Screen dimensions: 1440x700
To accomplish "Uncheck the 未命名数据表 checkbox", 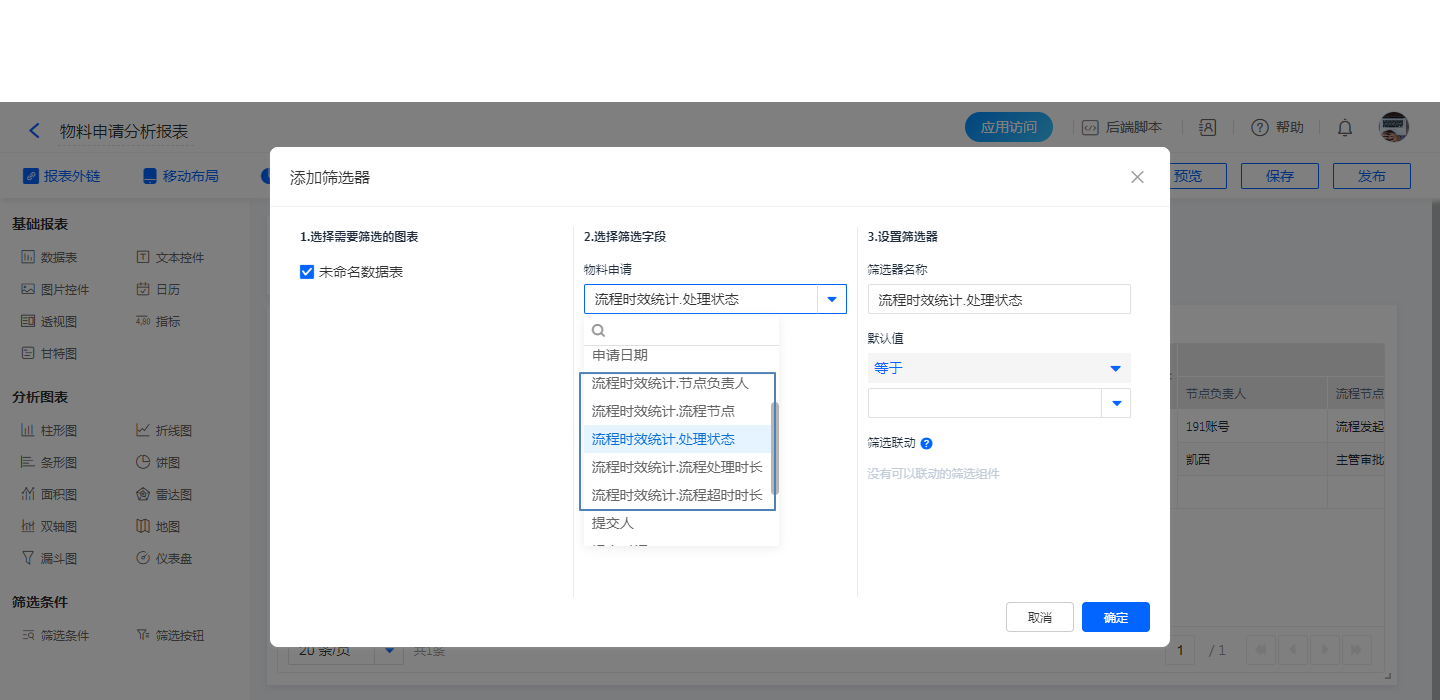I will pyautogui.click(x=308, y=272).
